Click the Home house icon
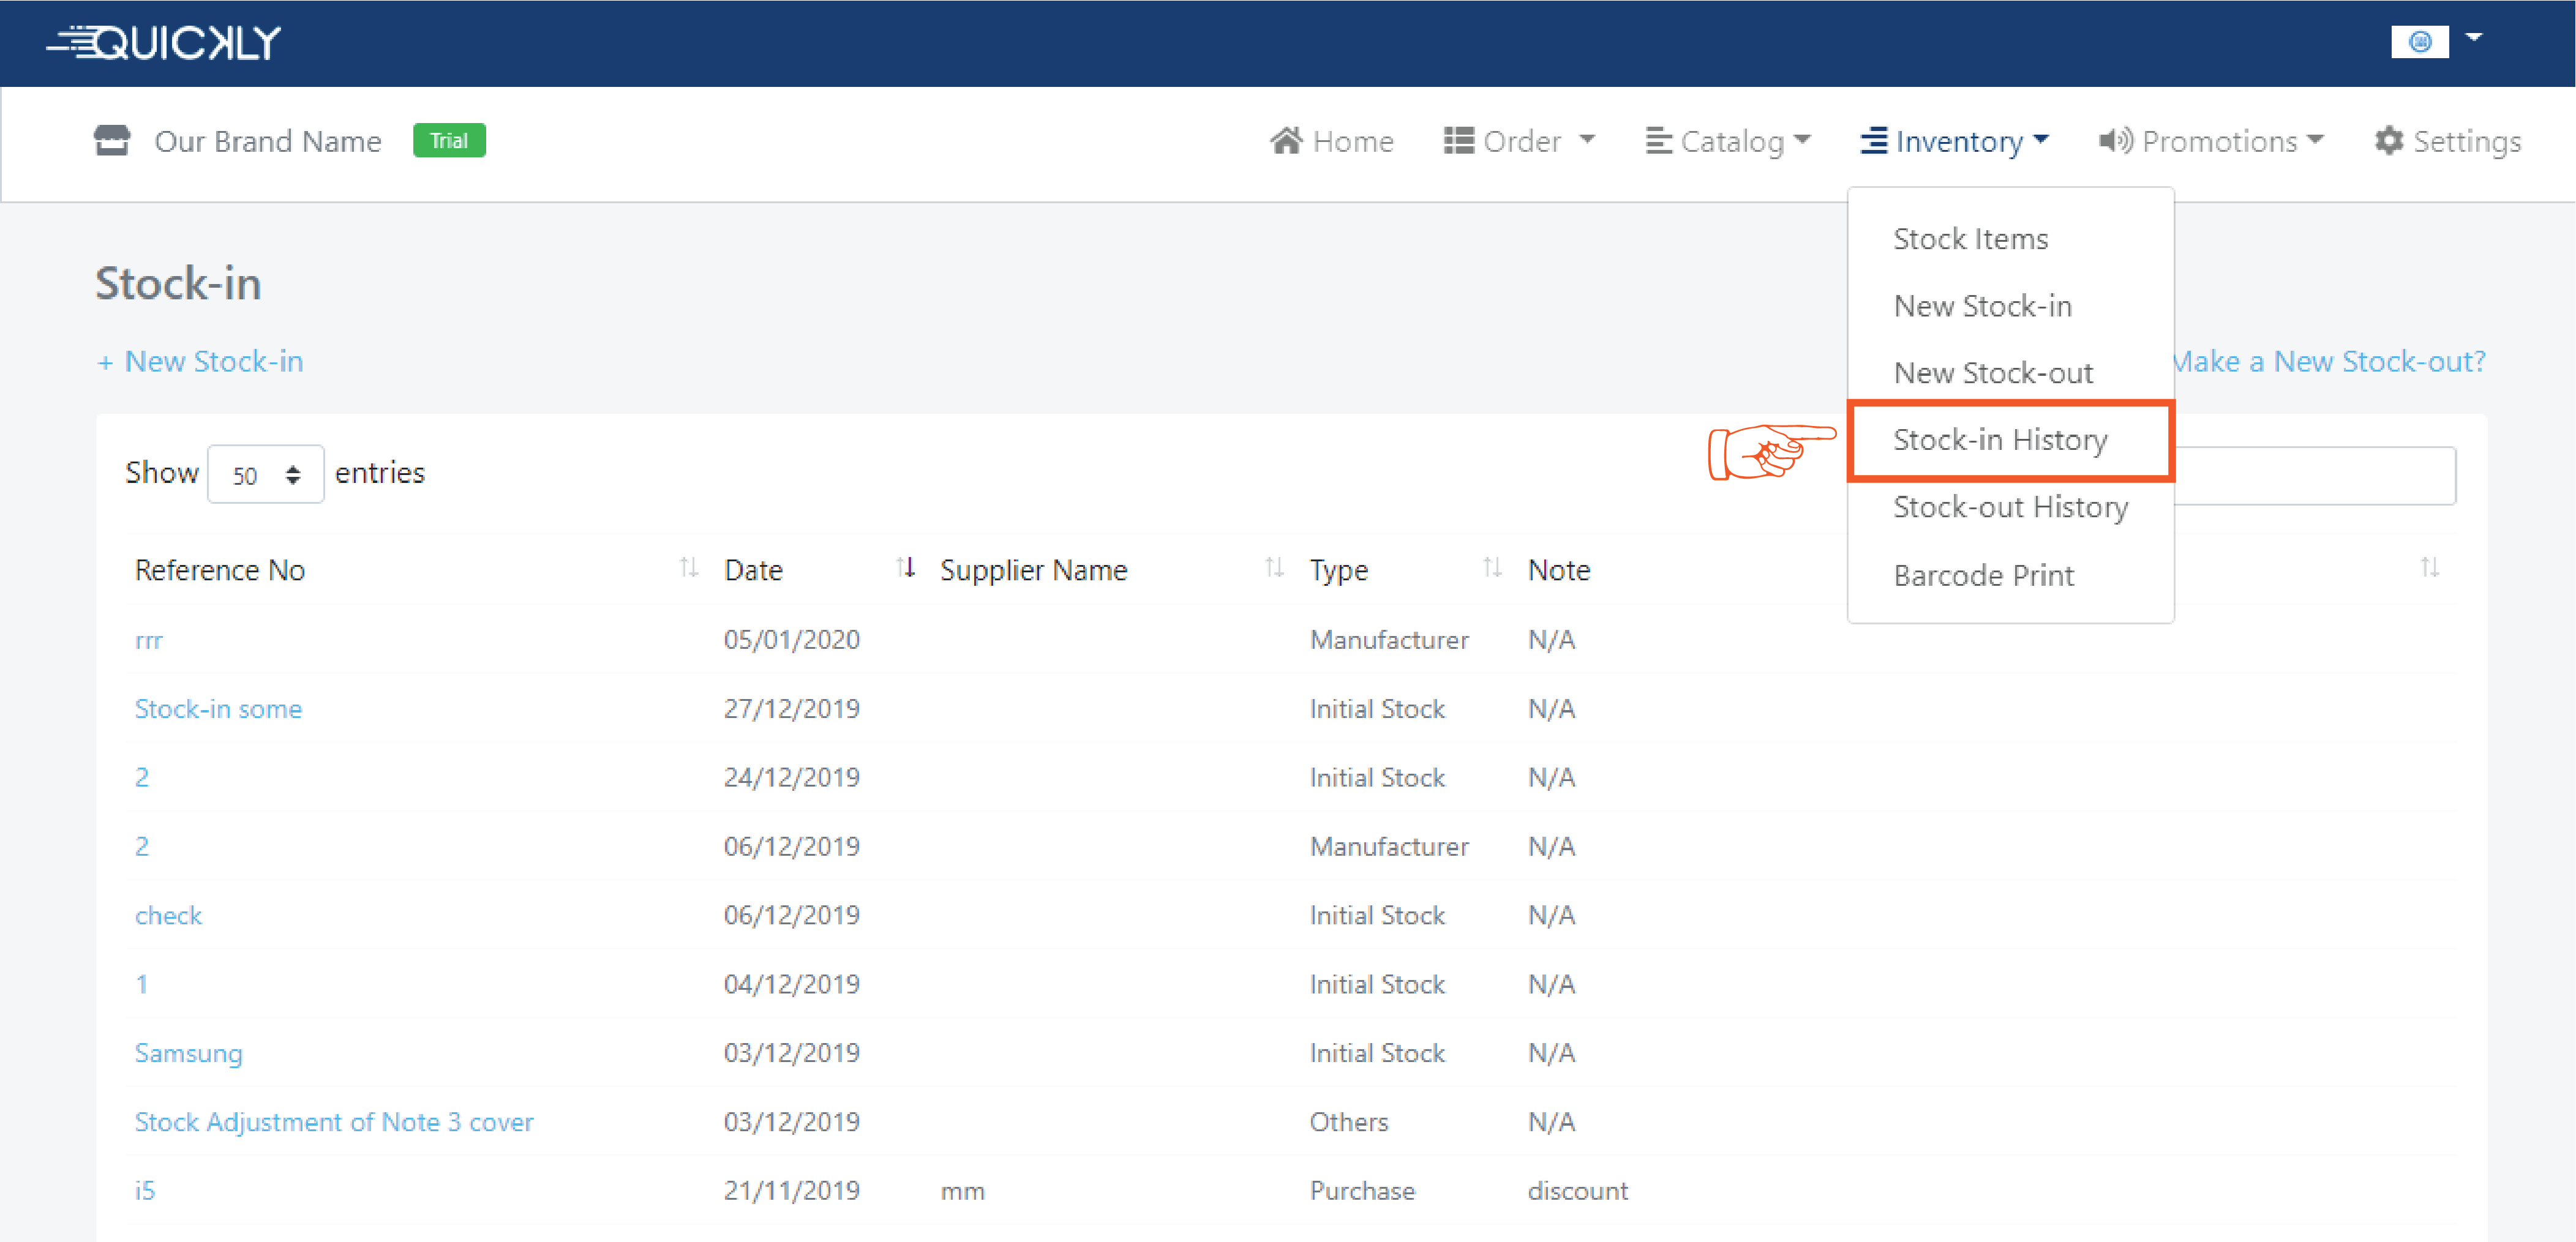 point(1286,141)
